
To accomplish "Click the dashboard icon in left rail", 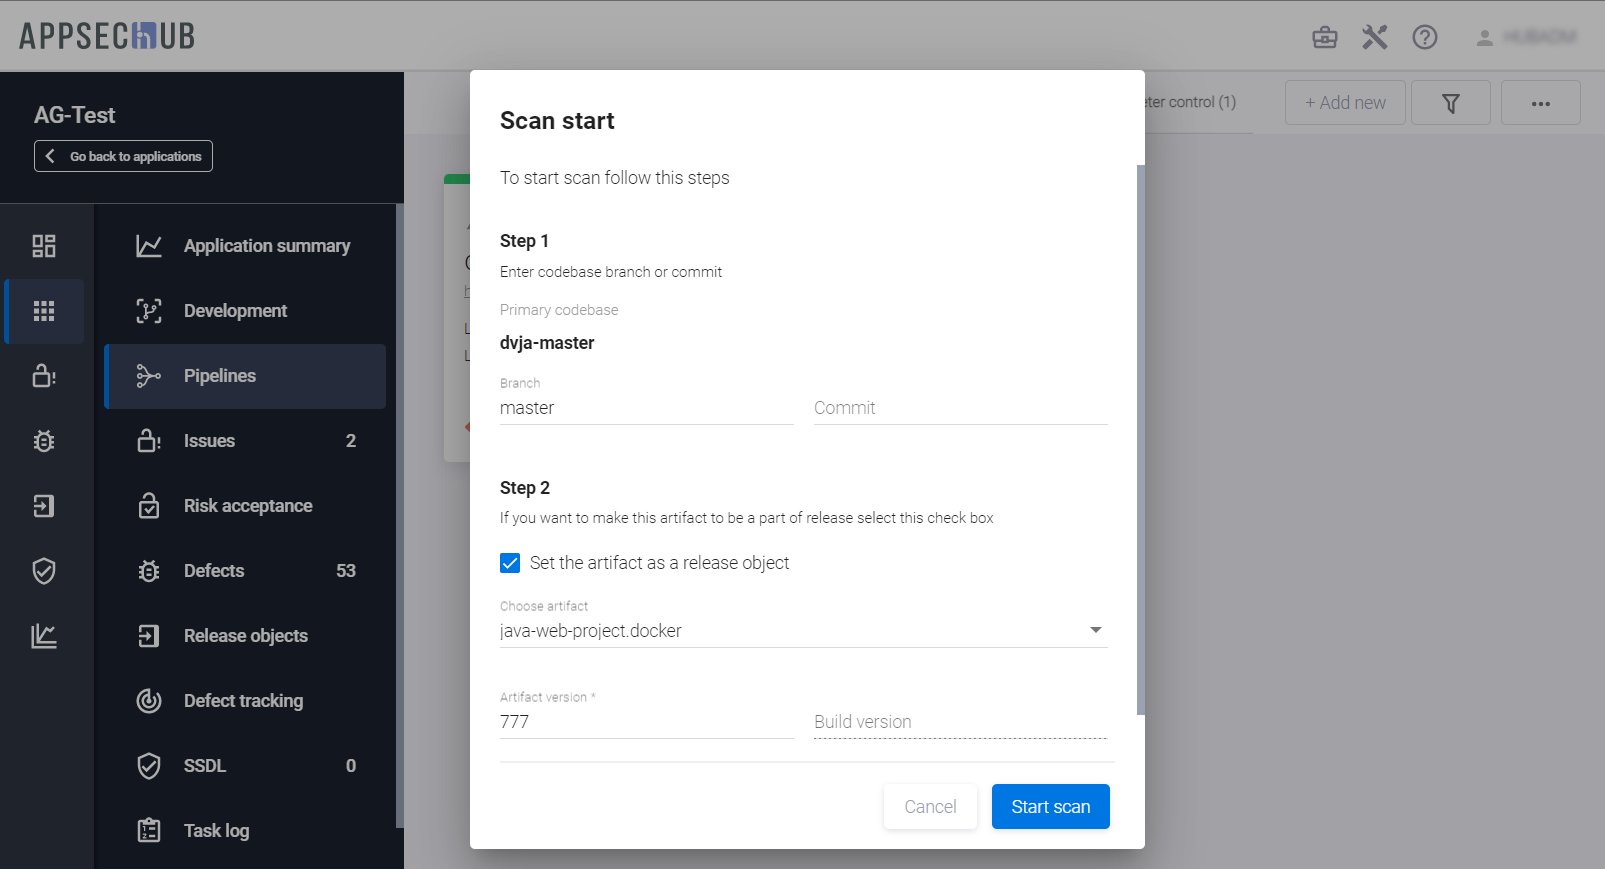I will pos(44,246).
